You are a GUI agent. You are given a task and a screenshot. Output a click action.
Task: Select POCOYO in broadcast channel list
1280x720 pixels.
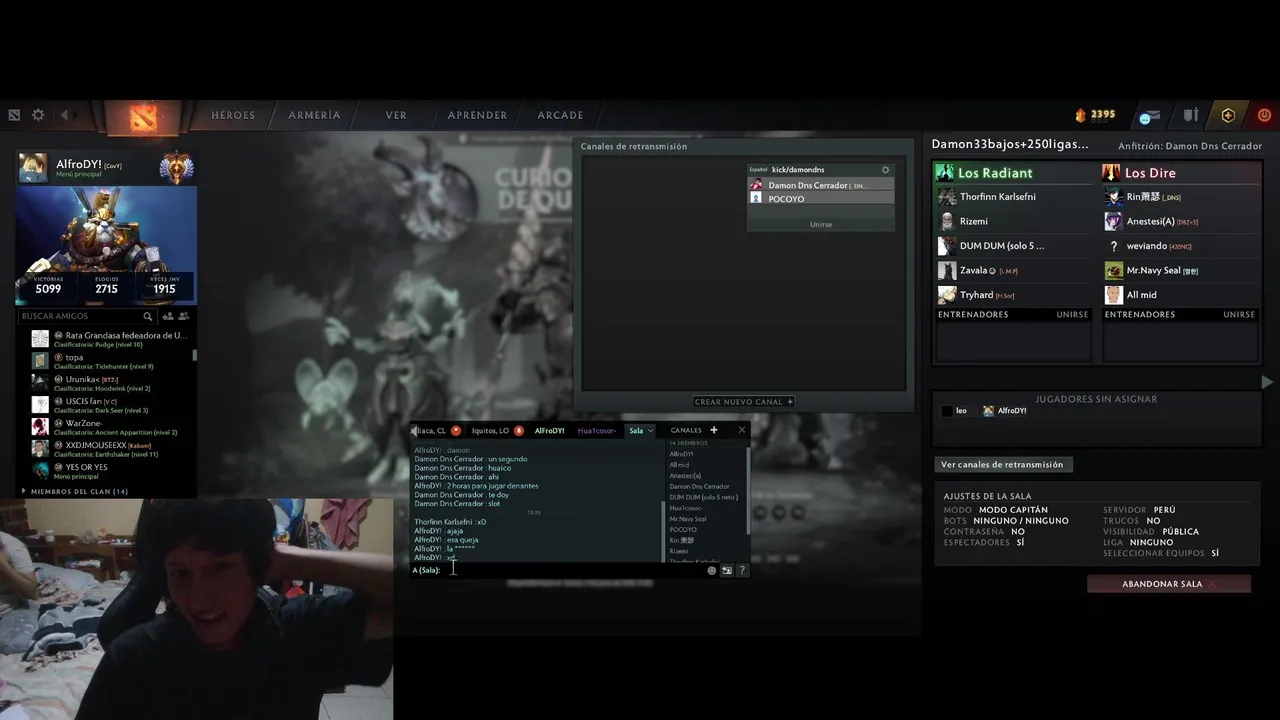click(x=821, y=199)
